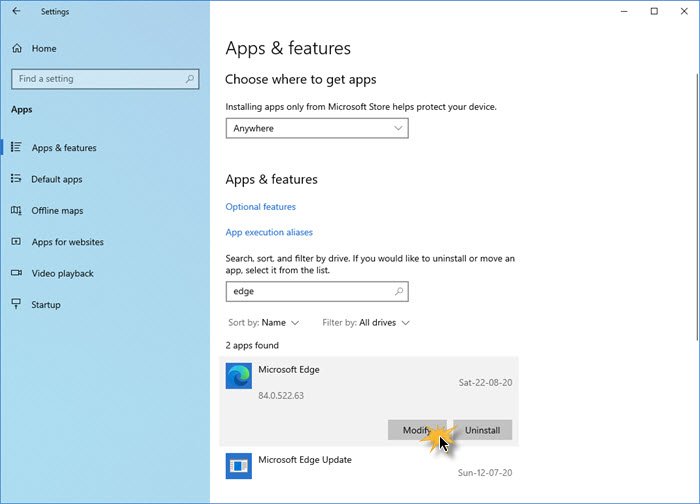Click the Video playback camera icon
This screenshot has height=504, width=700.
pyautogui.click(x=16, y=273)
